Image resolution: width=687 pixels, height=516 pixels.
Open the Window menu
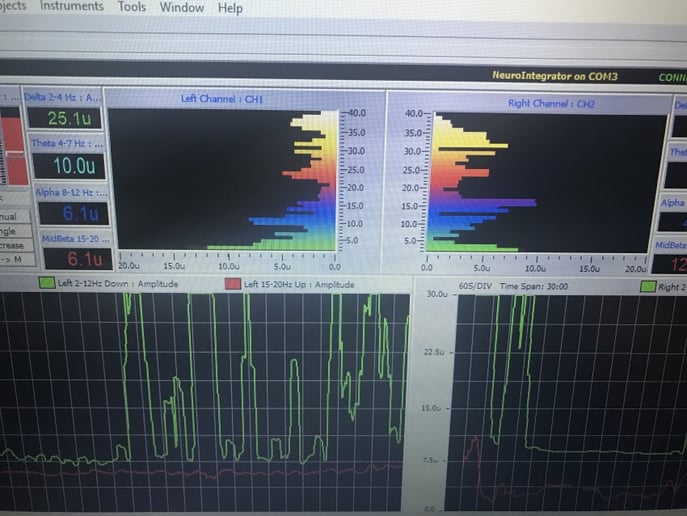pyautogui.click(x=182, y=7)
